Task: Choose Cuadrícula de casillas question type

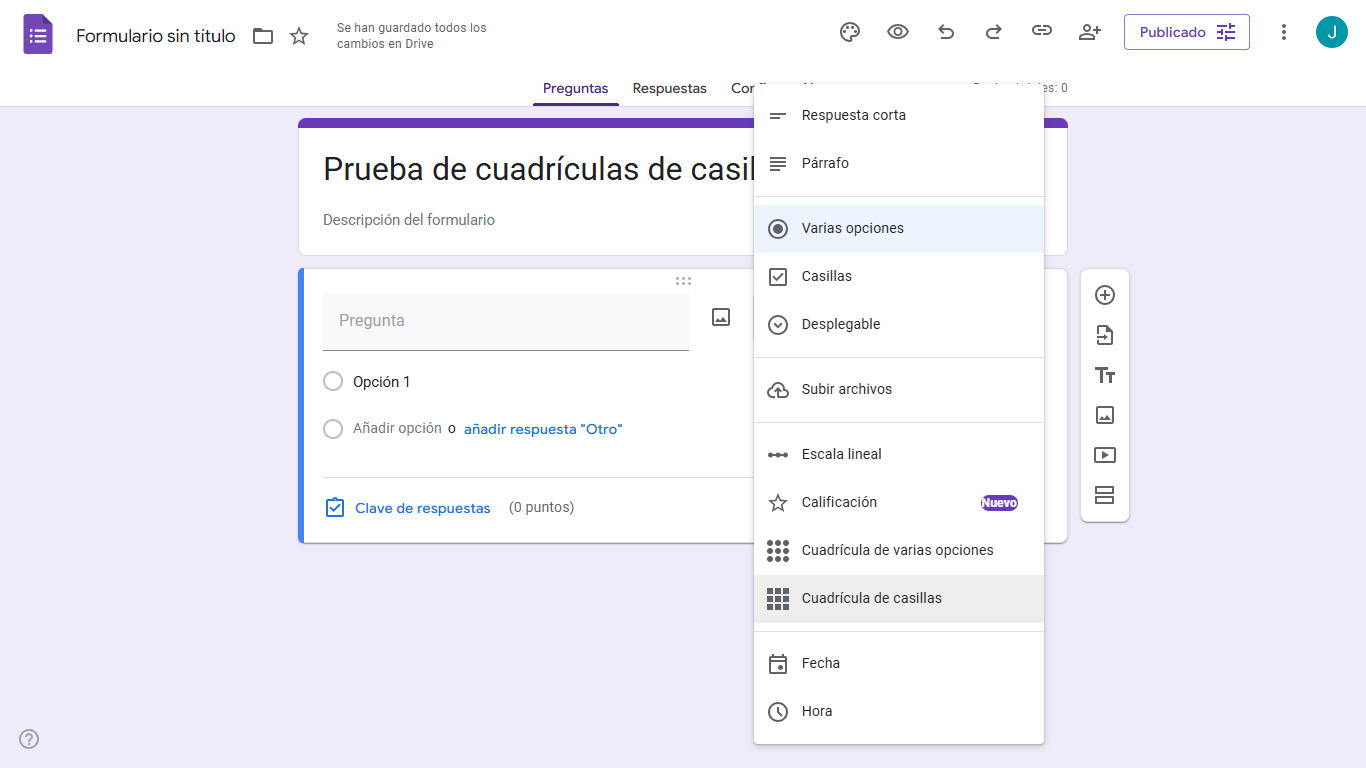Action: 871,599
